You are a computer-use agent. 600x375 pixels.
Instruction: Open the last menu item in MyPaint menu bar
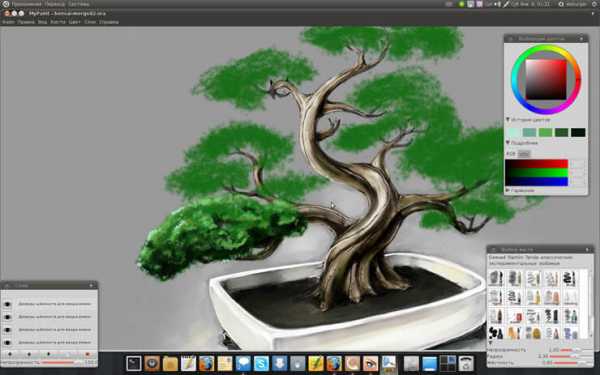coord(109,22)
